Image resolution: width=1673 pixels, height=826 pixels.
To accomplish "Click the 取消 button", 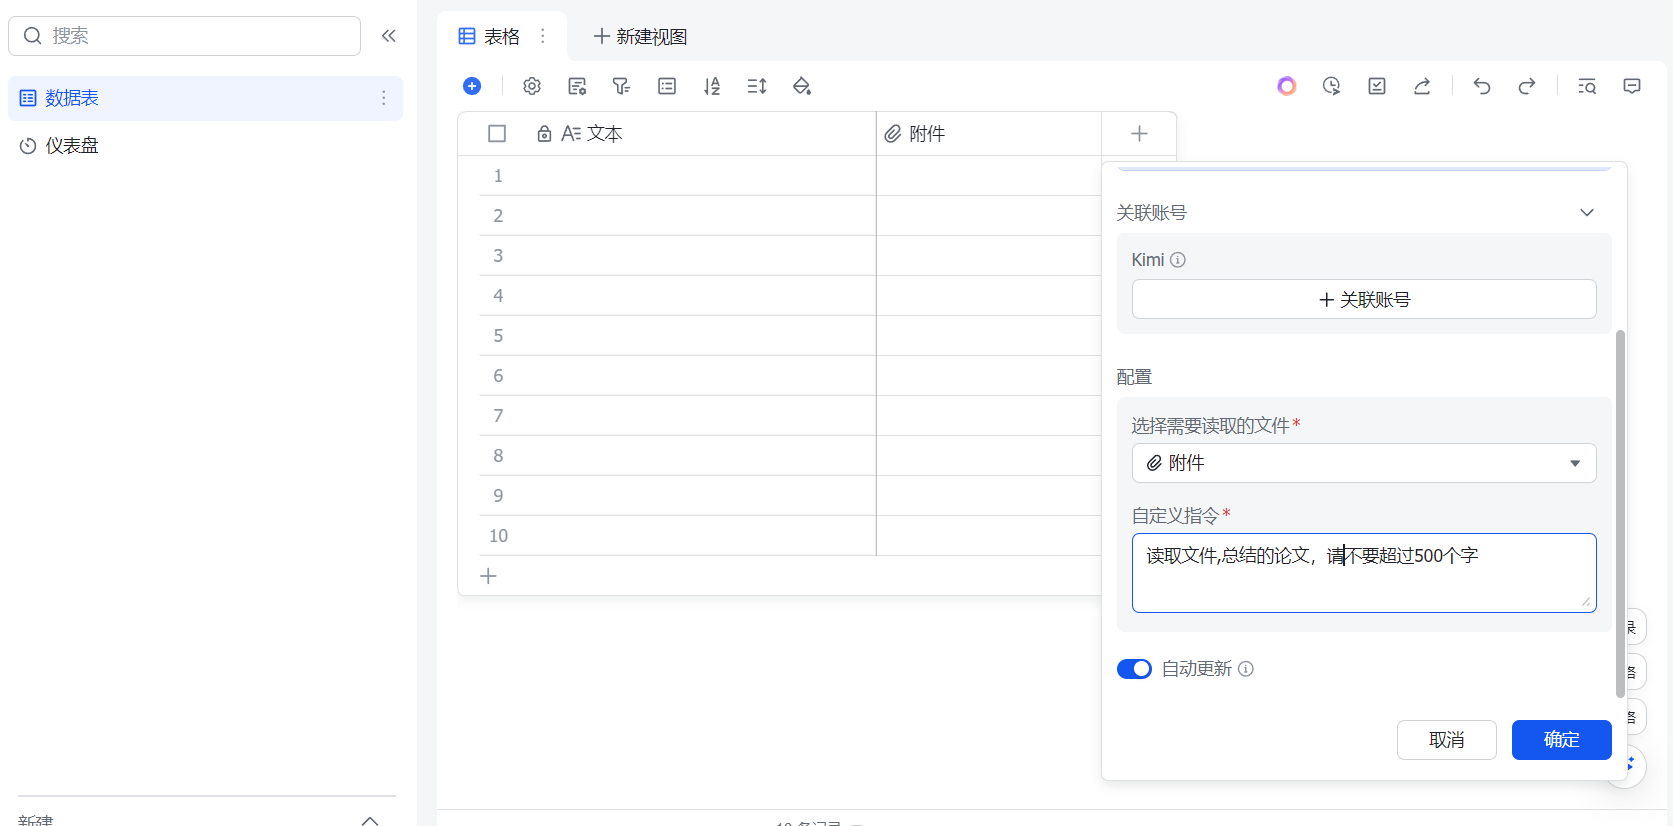I will (1446, 740).
